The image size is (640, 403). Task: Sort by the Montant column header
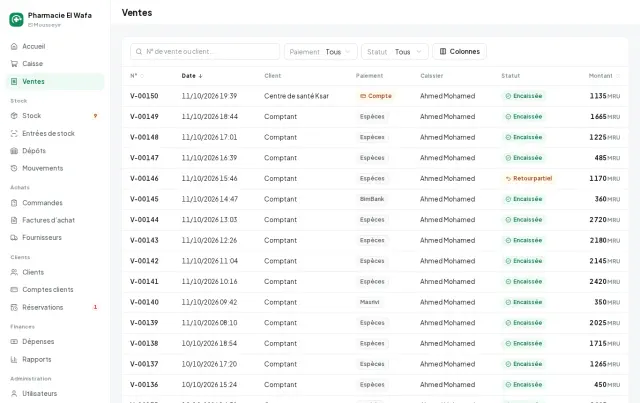click(604, 76)
